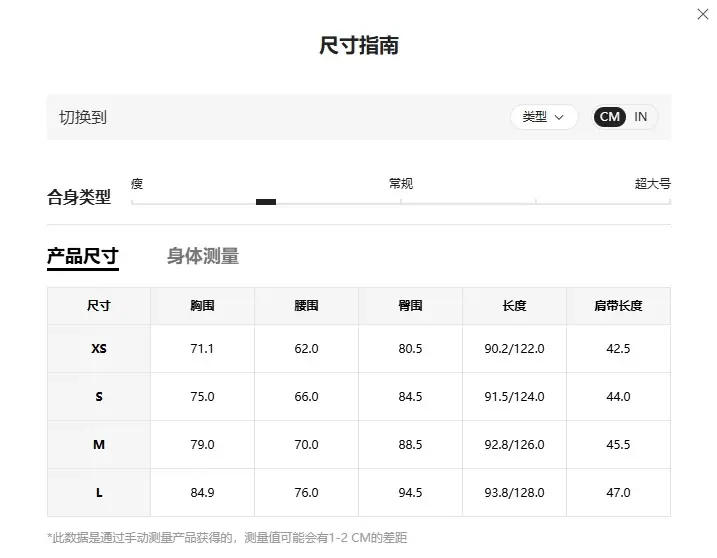Select the L size row header
Image resolution: width=717 pixels, height=558 pixels.
99,493
